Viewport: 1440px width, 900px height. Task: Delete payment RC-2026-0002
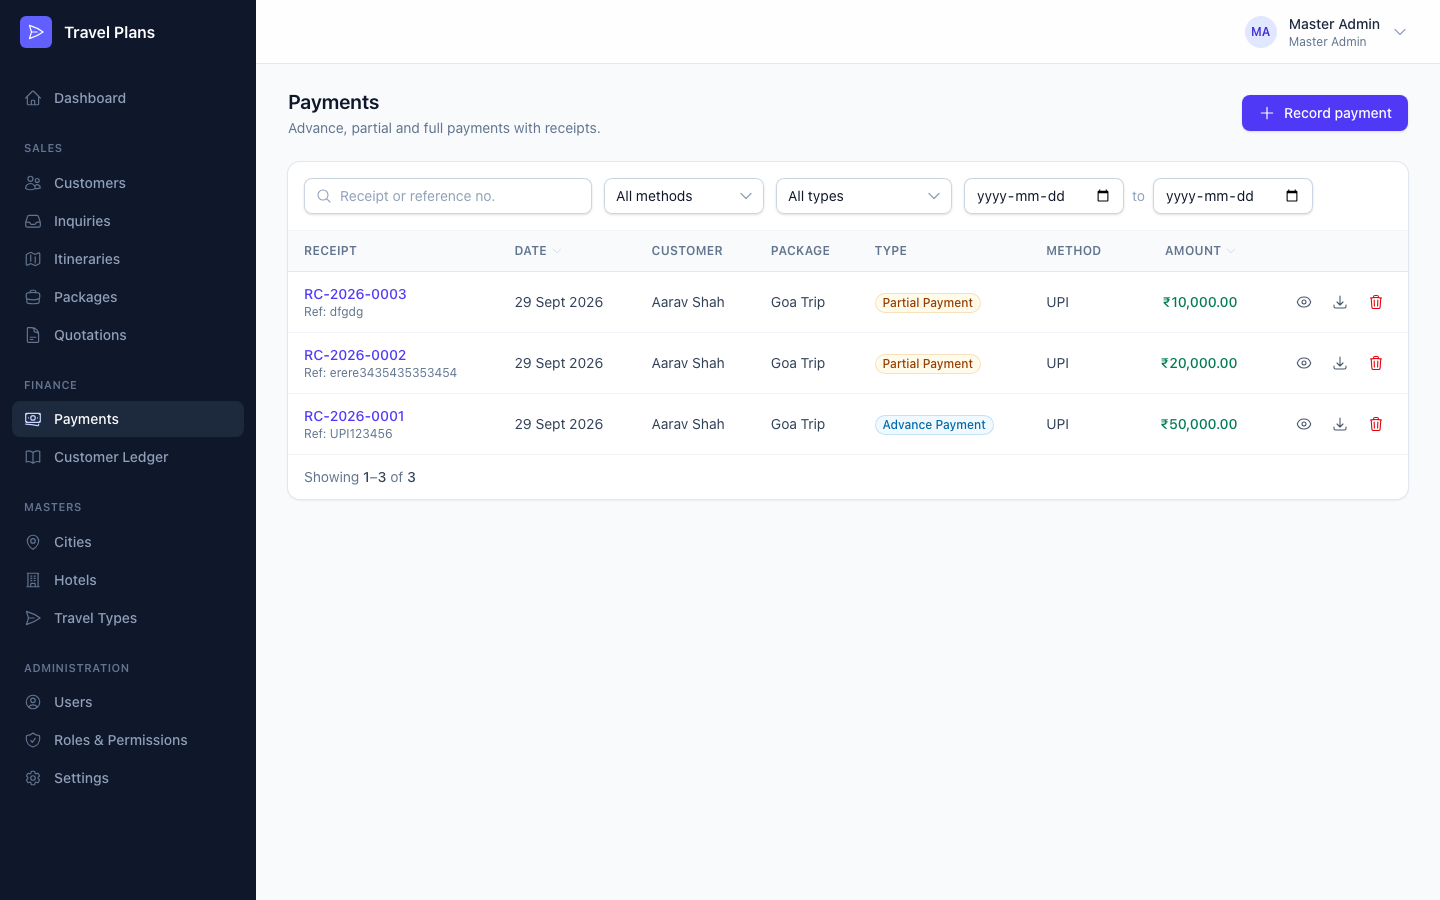(1376, 363)
